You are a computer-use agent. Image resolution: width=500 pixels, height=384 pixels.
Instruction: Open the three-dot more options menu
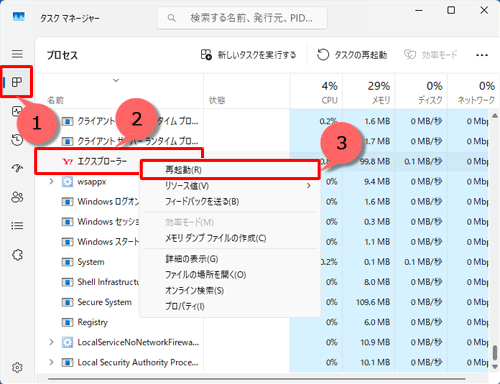click(x=482, y=55)
